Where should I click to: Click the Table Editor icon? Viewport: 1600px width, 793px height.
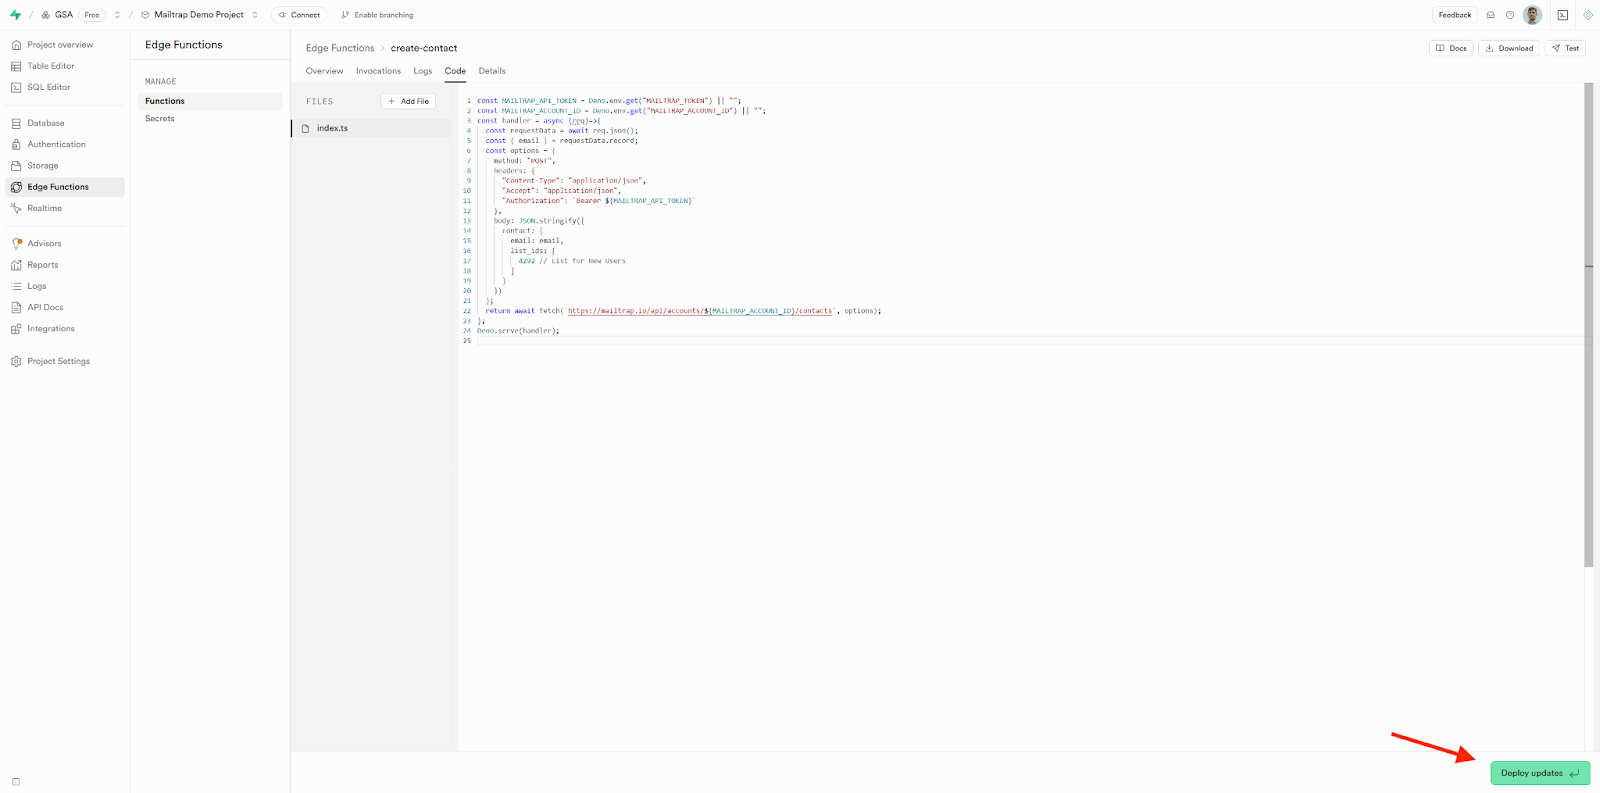point(16,66)
